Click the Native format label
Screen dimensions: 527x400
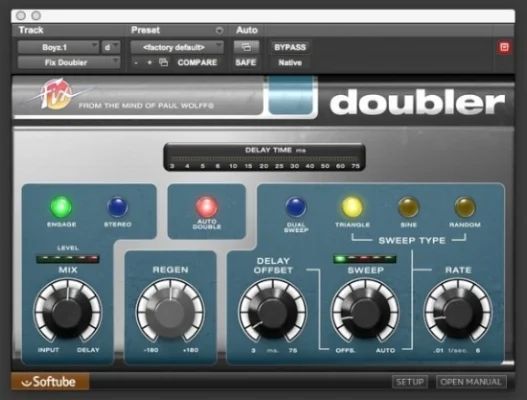pos(290,63)
